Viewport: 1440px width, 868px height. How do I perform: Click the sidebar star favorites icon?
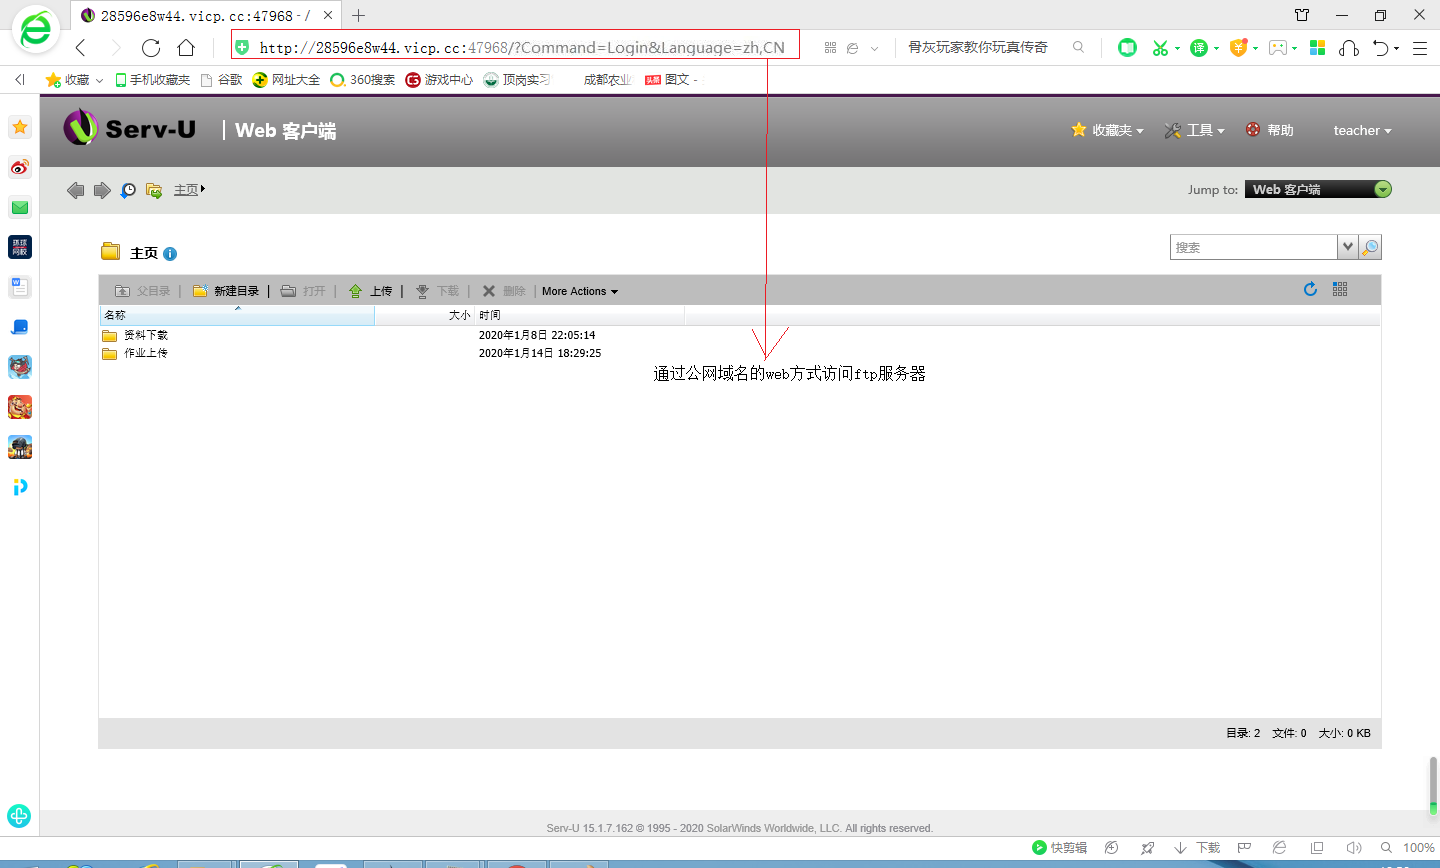pos(20,127)
